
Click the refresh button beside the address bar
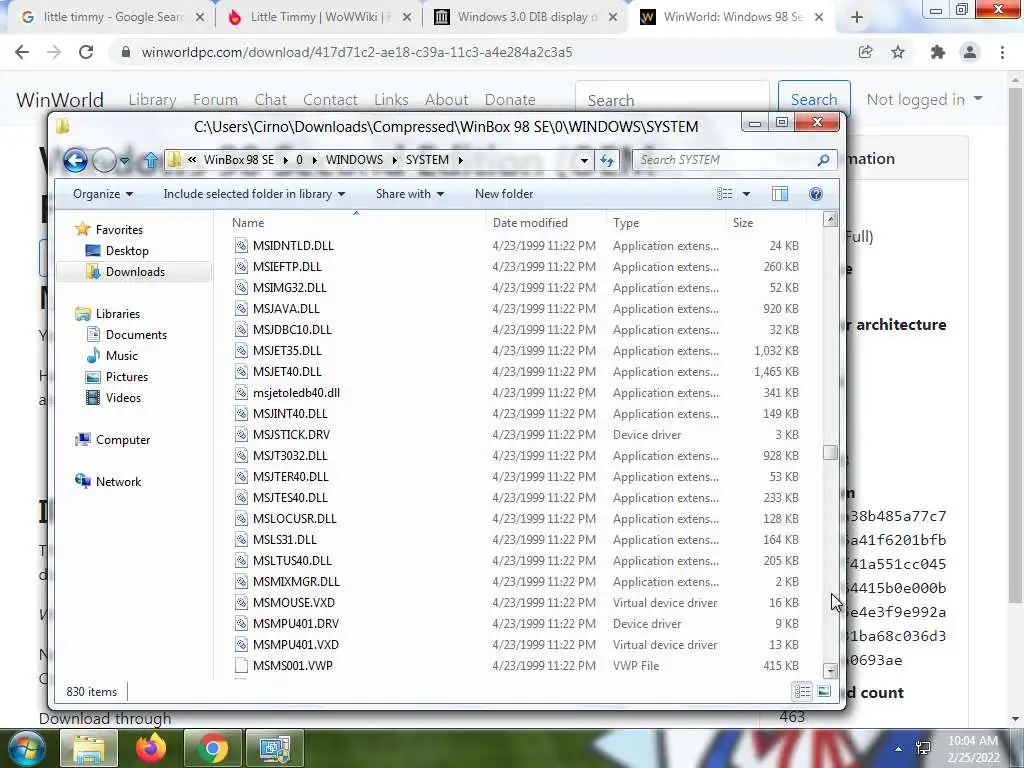point(607,160)
